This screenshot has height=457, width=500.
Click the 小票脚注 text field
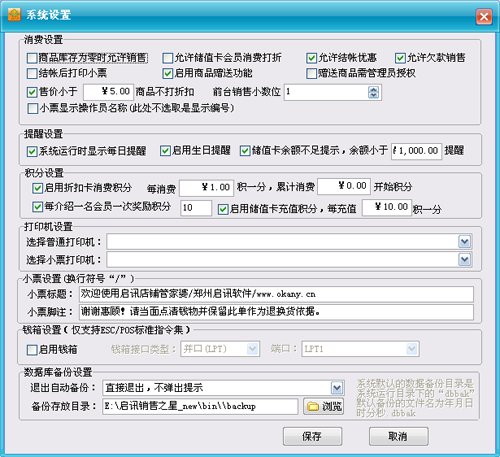[x=276, y=312]
